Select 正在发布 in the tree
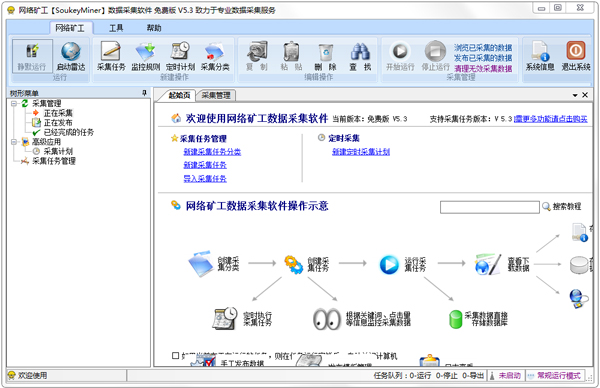Screen dimensions: 600x388 58,123
